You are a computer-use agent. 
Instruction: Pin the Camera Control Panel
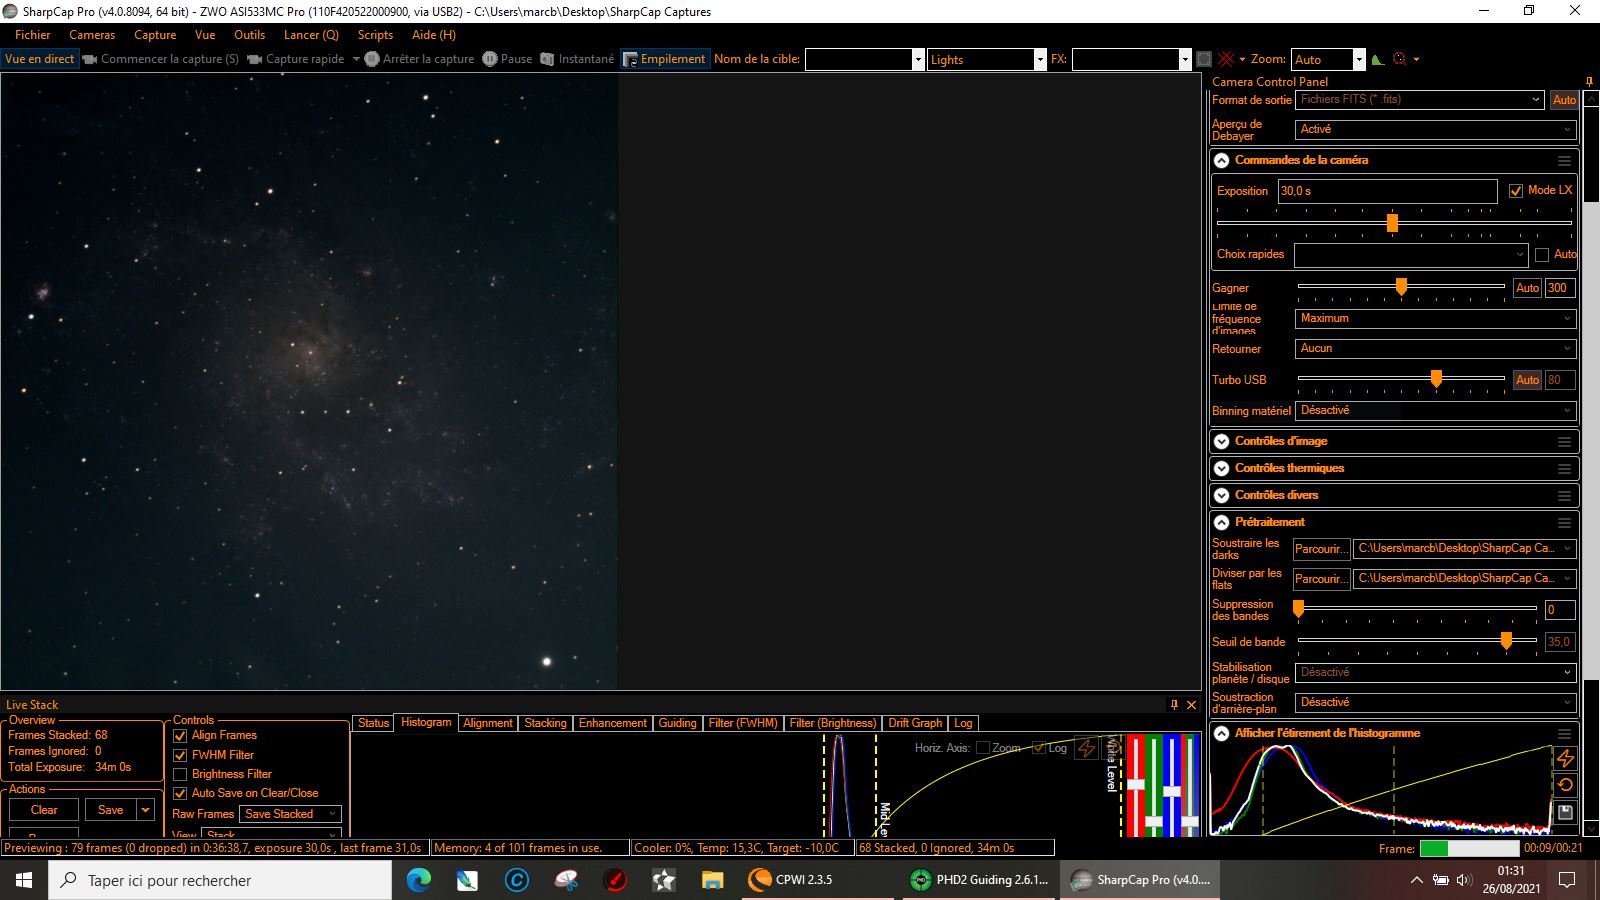1589,82
